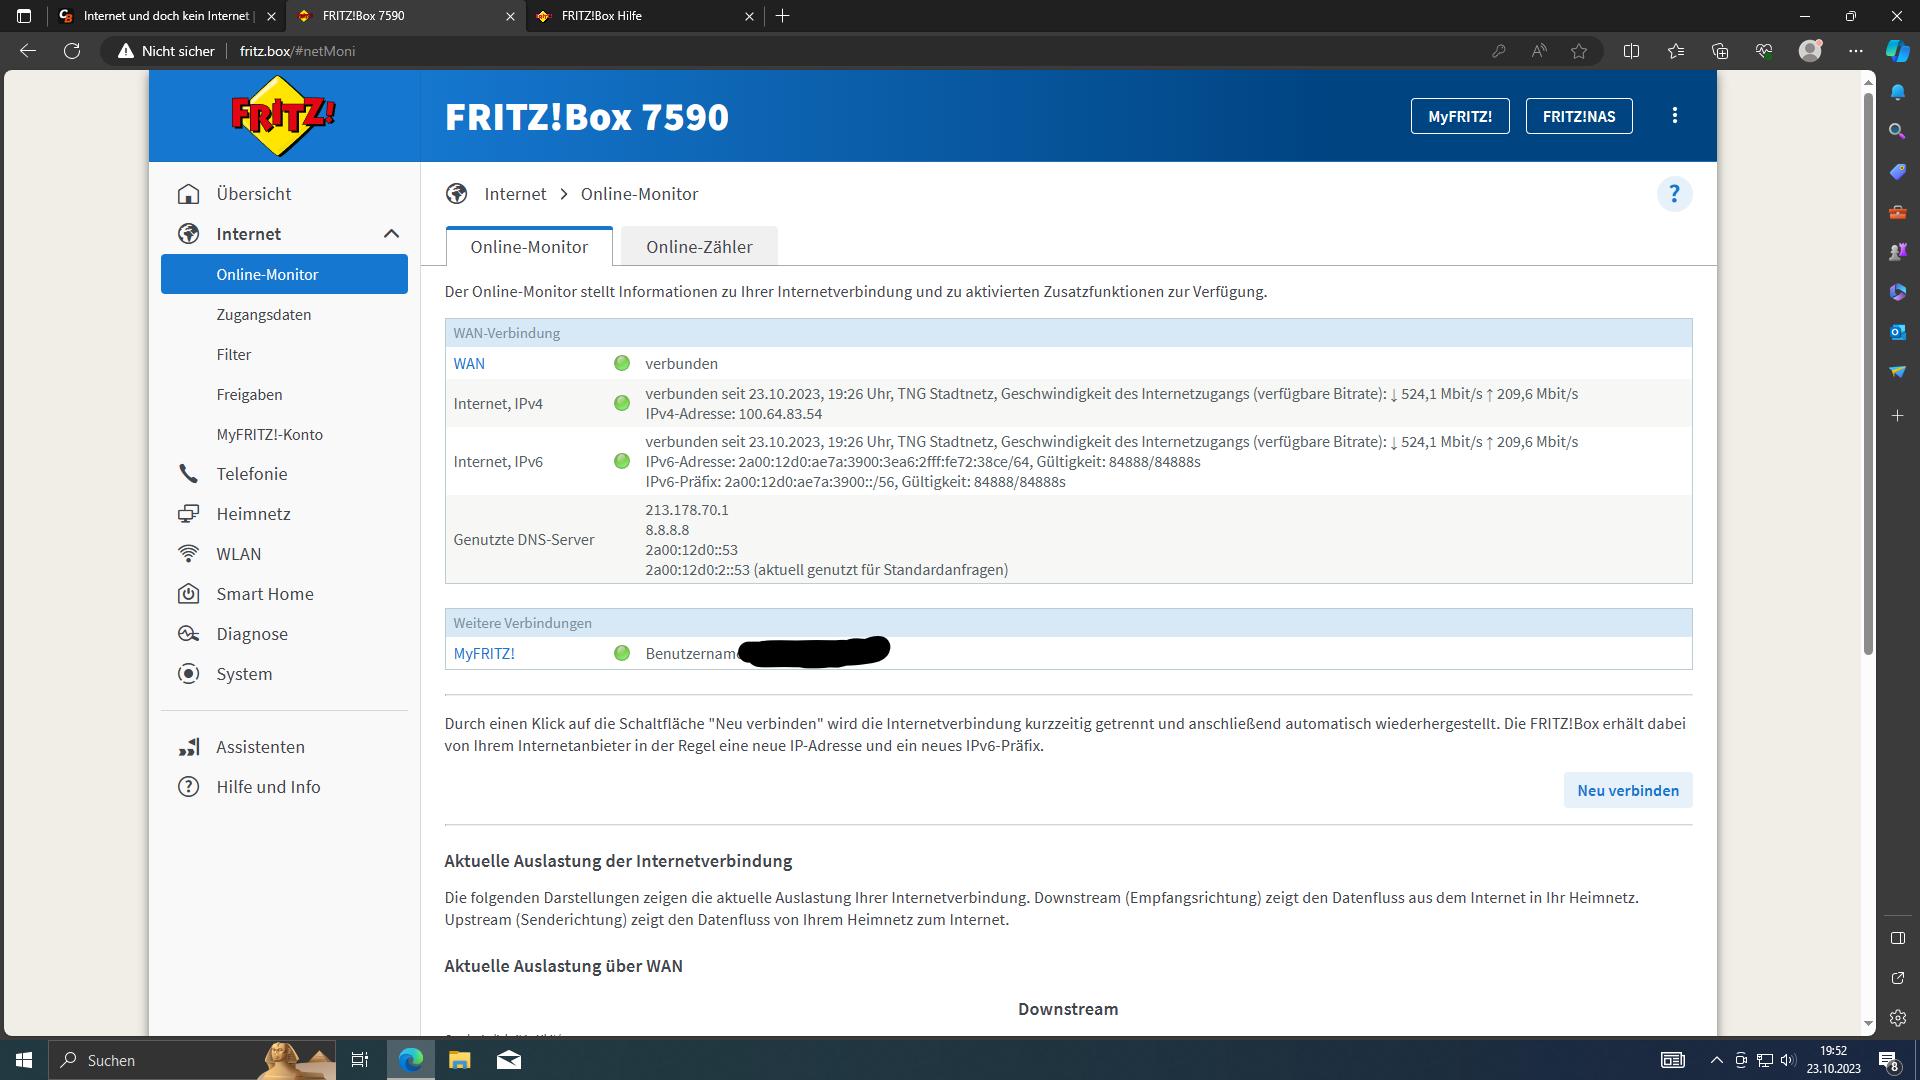Add page to favorites star icon
This screenshot has height=1080, width=1920.
coord(1579,51)
